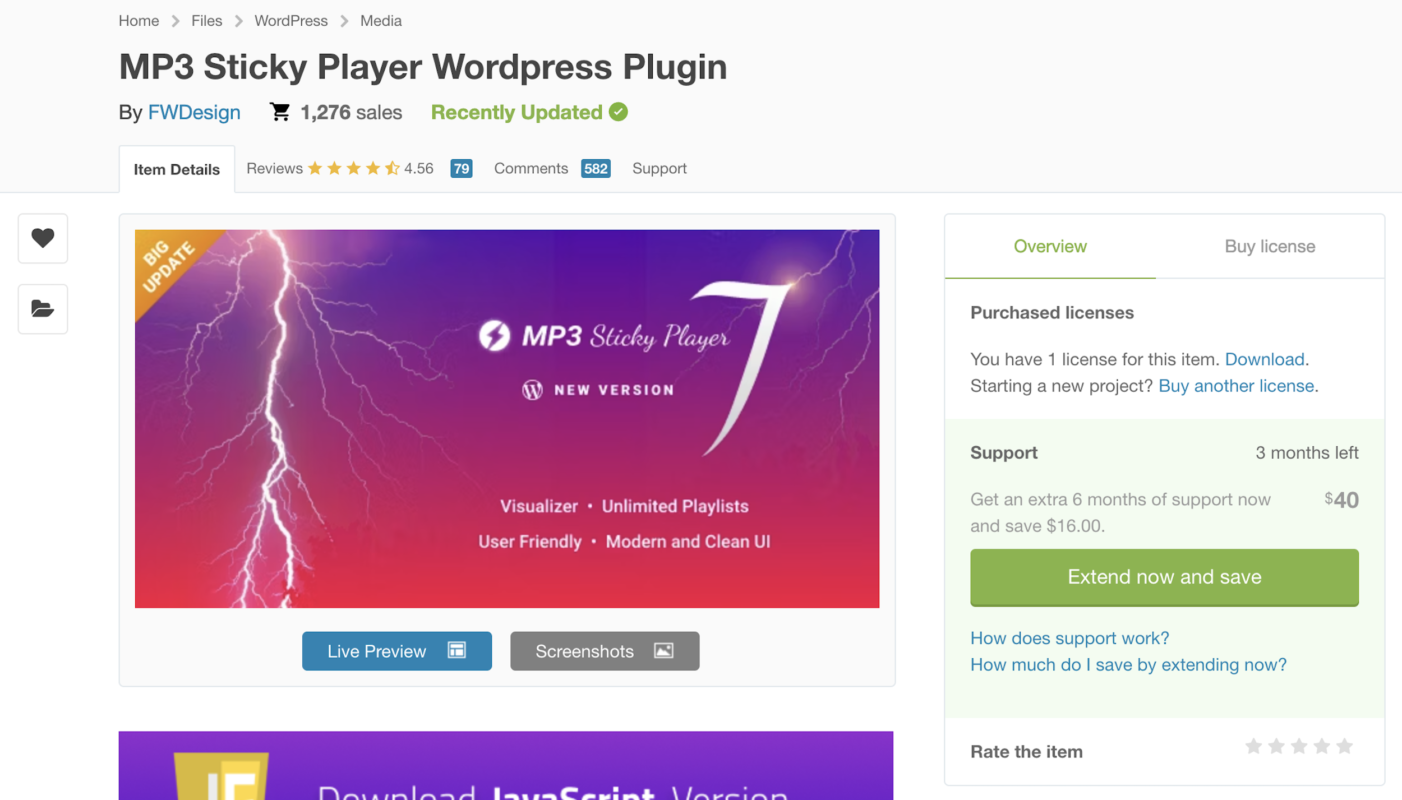Click the add to collection folder icon

pos(42,309)
